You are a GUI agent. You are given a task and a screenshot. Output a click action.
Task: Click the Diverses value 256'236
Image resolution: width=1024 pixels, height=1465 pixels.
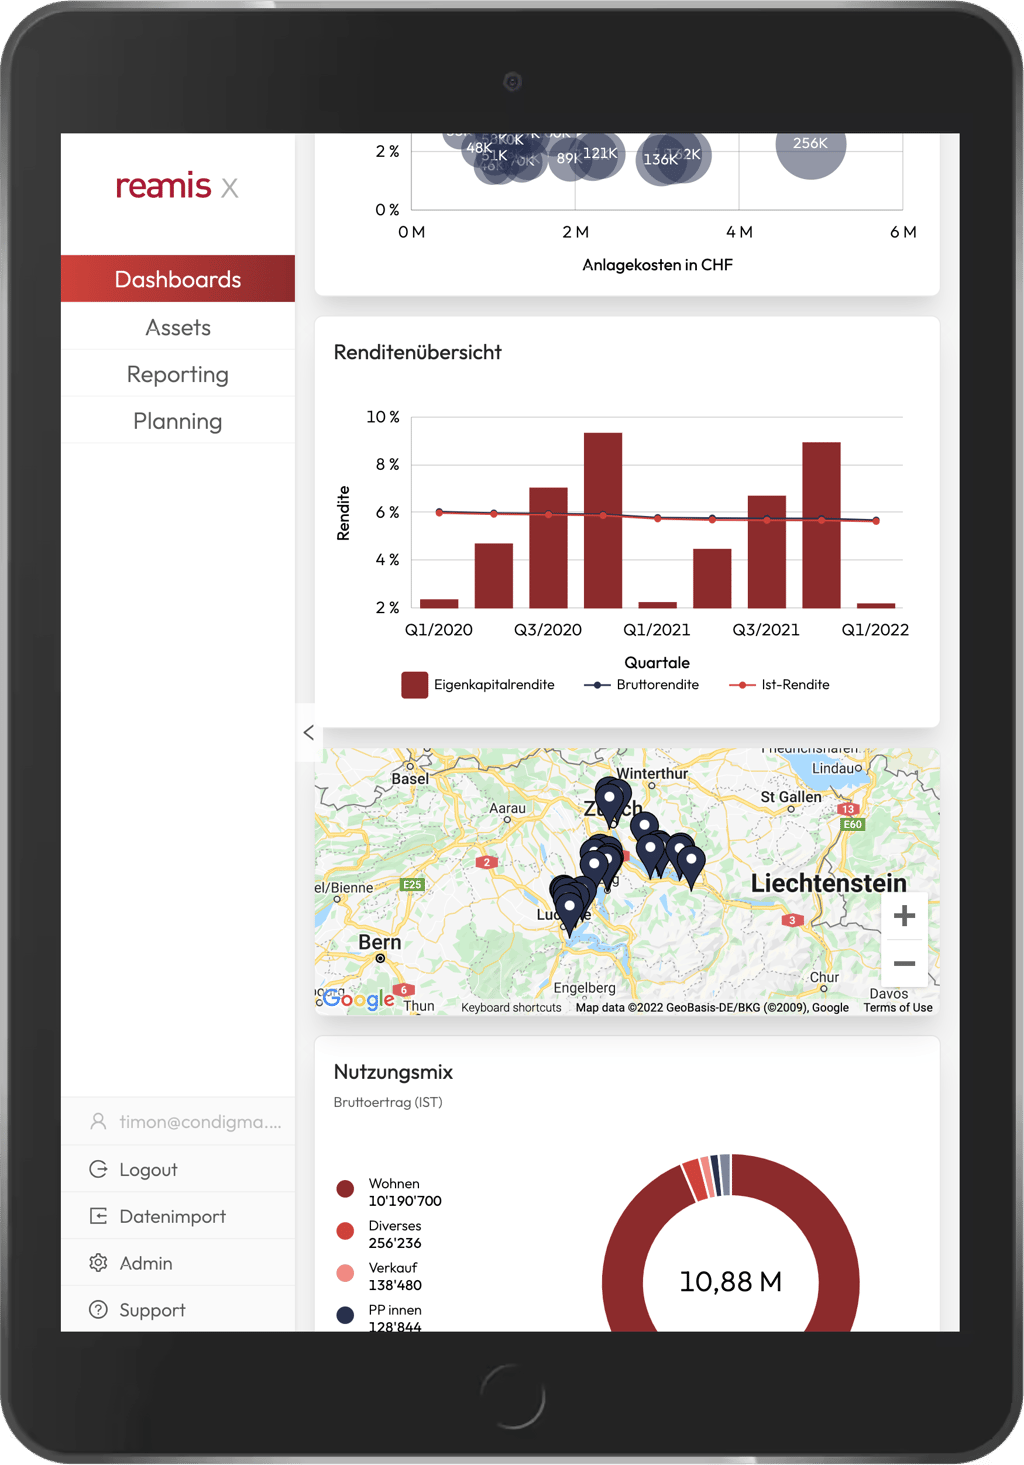(x=395, y=1243)
